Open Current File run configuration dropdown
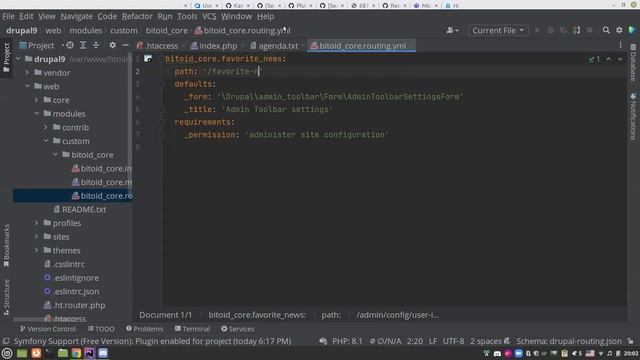The image size is (640, 360). coord(498,31)
